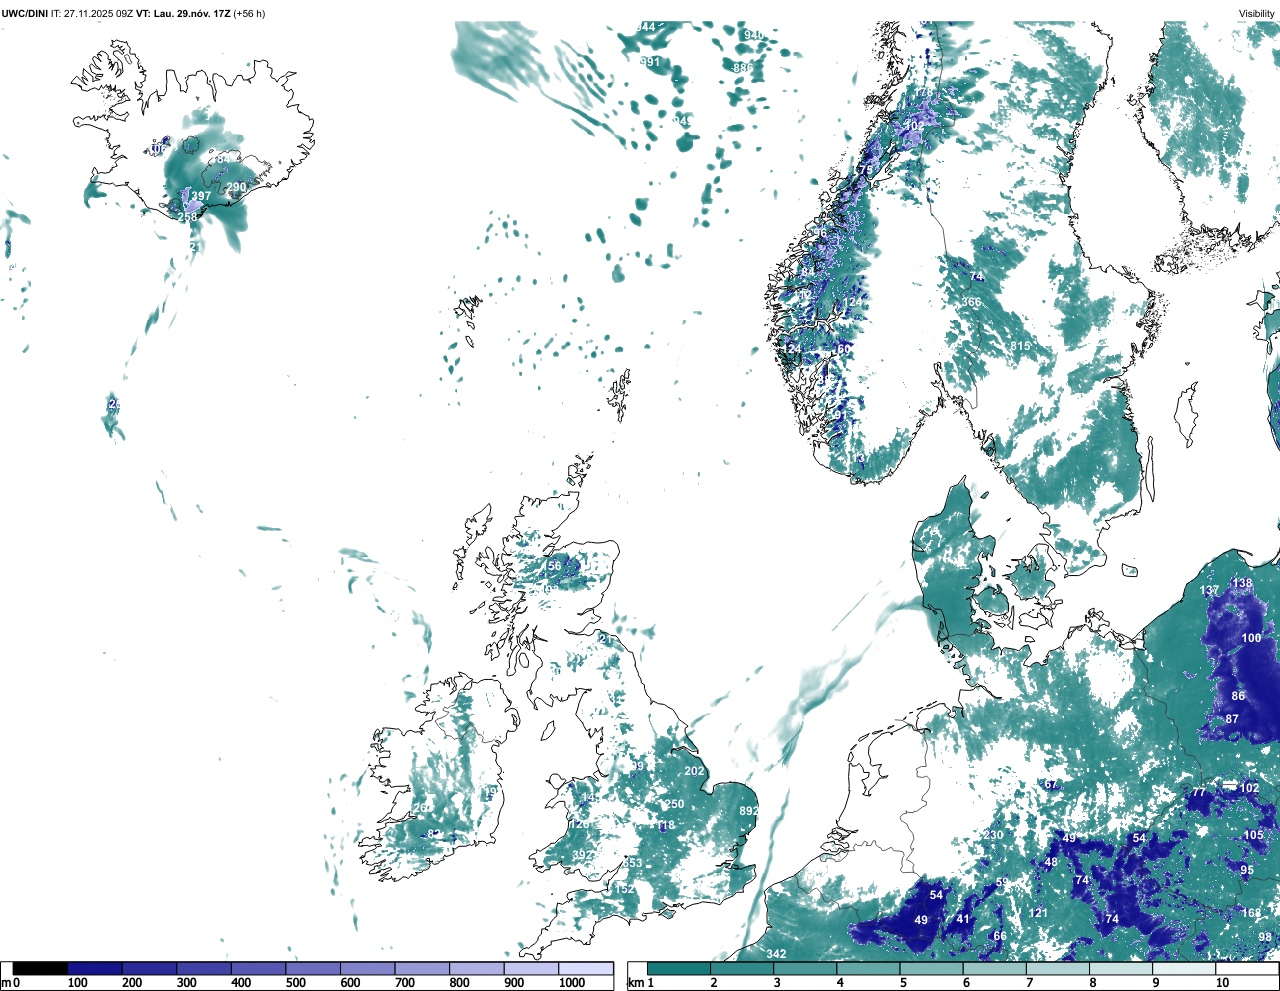The image size is (1280, 991).
Task: Click the 'Visibility' title label
Action: (1257, 14)
